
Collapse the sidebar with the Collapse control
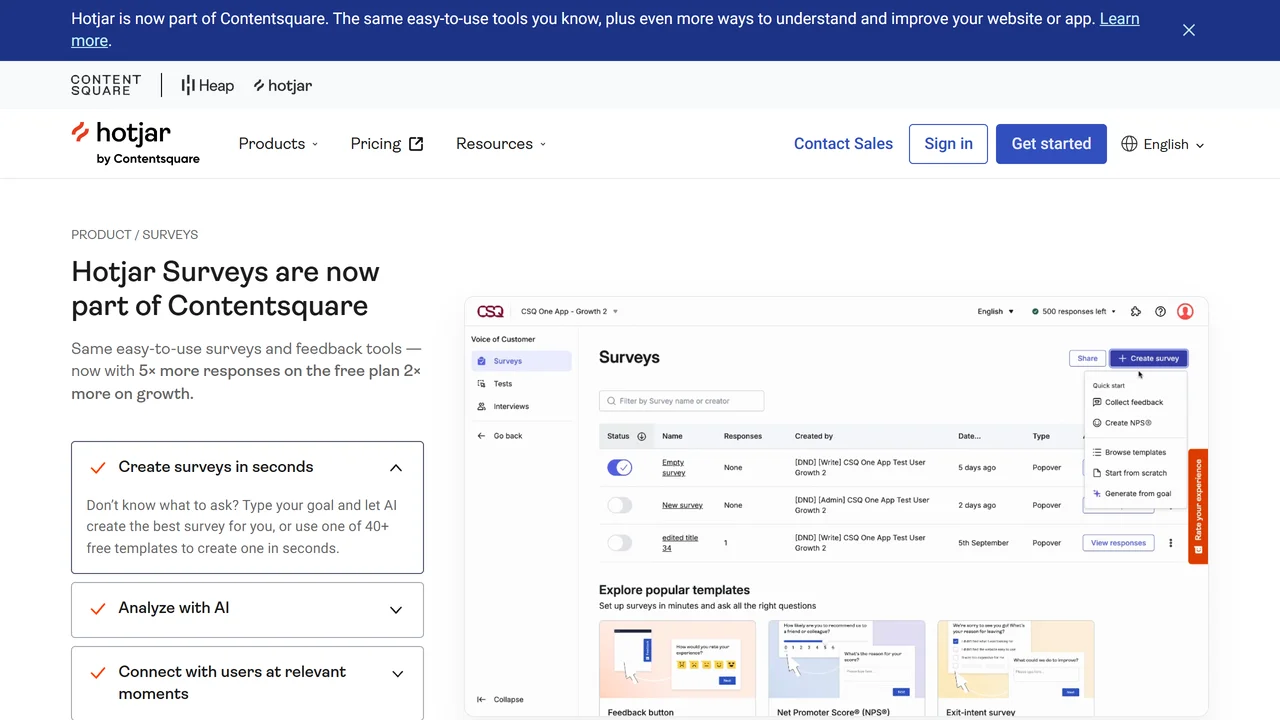pos(500,699)
